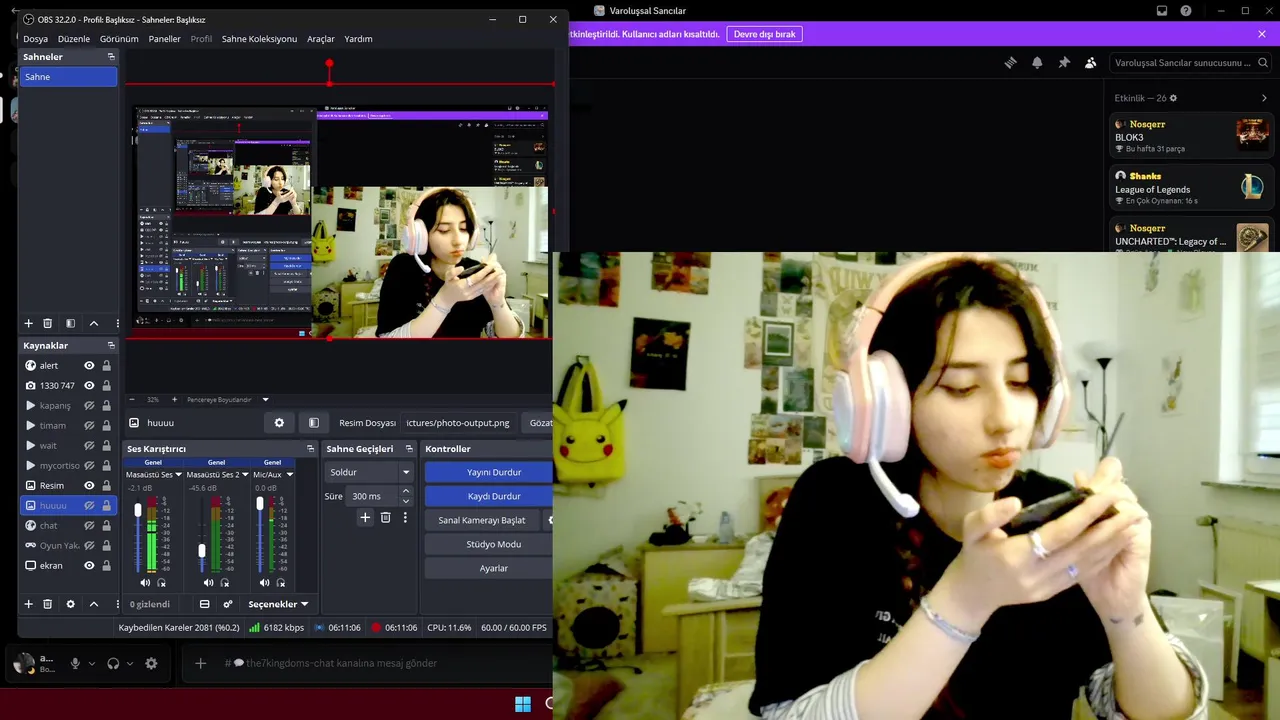The image size is (1280, 720).
Task: Hide the alert source
Action: tap(89, 366)
